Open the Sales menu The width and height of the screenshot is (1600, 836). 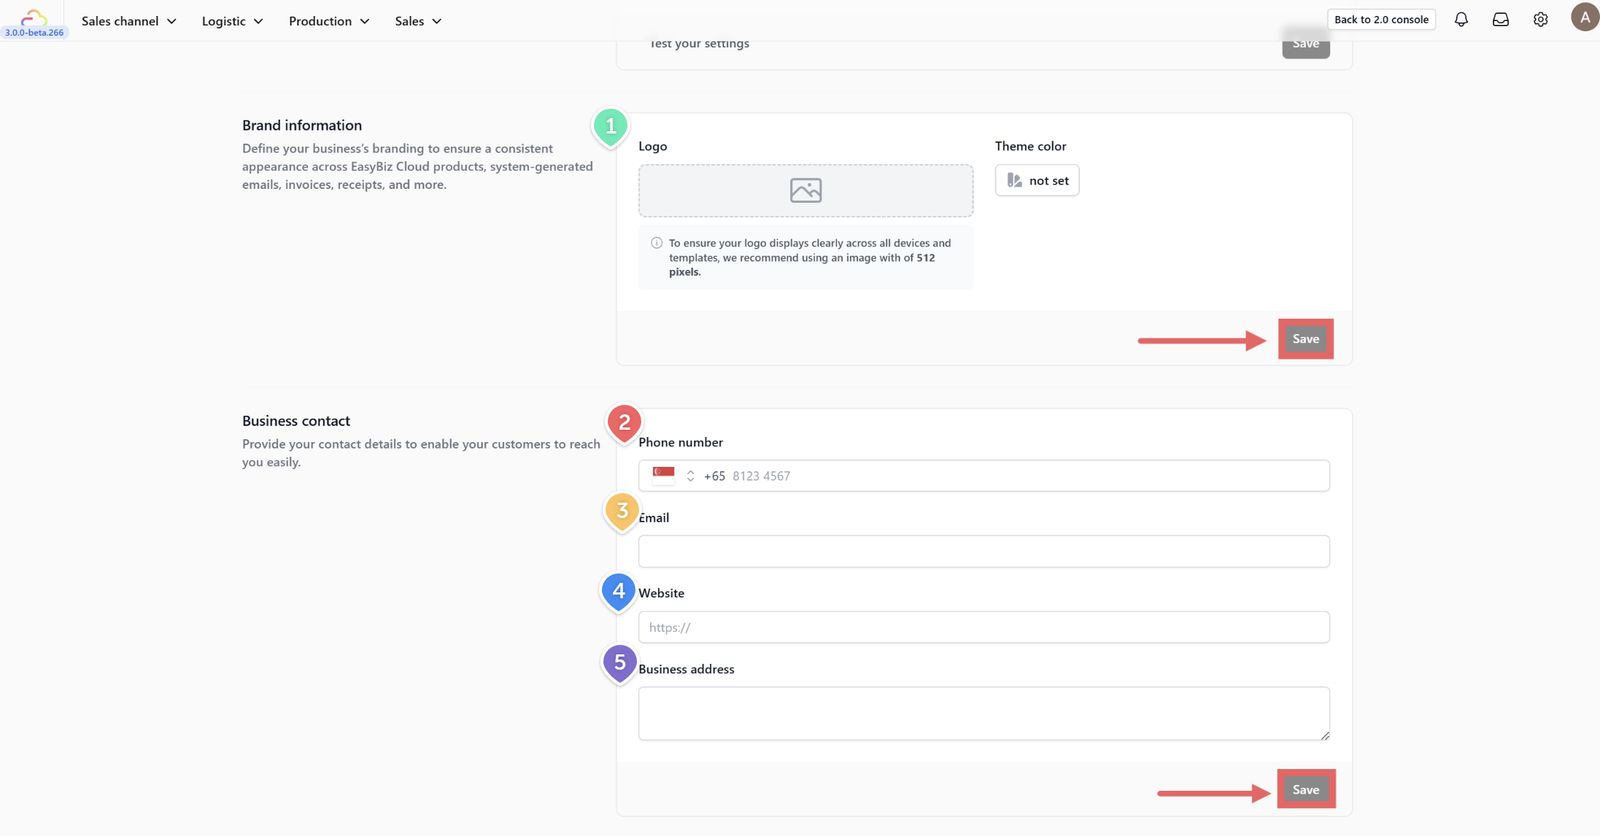pyautogui.click(x=418, y=21)
